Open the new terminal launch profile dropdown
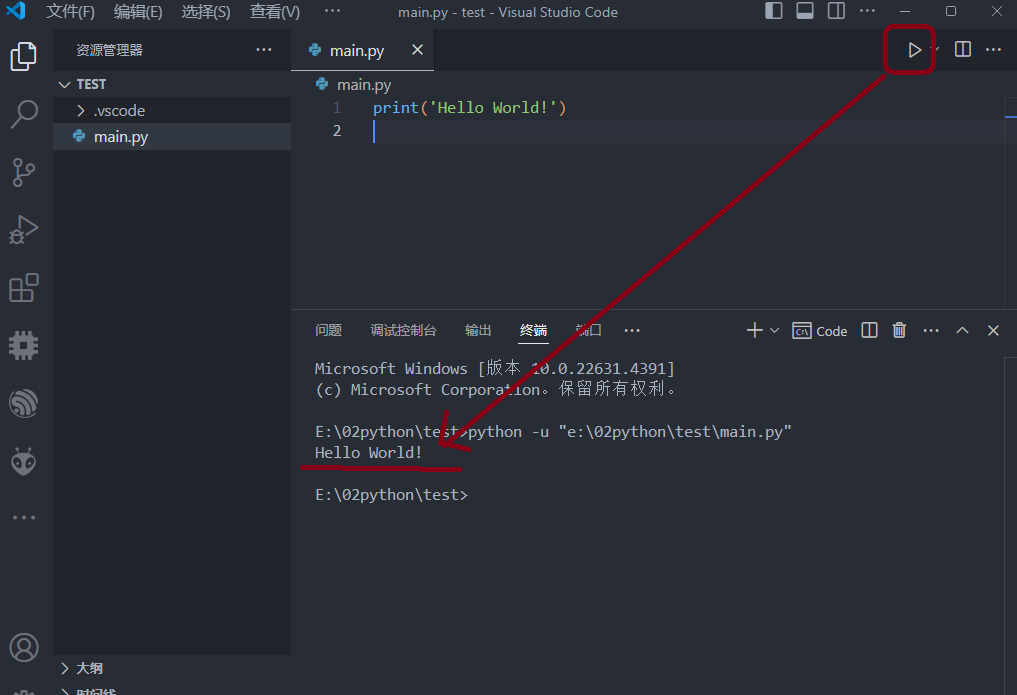This screenshot has width=1017, height=695. pyautogui.click(x=775, y=331)
